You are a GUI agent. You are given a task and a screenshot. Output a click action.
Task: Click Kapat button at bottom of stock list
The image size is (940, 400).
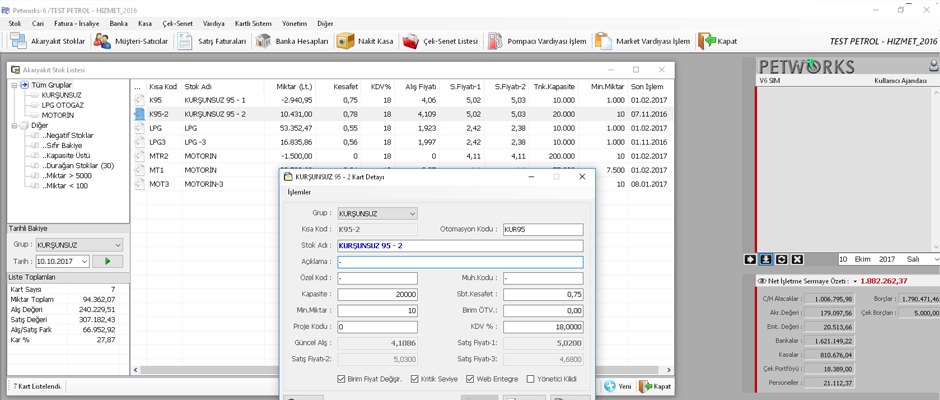(655, 387)
